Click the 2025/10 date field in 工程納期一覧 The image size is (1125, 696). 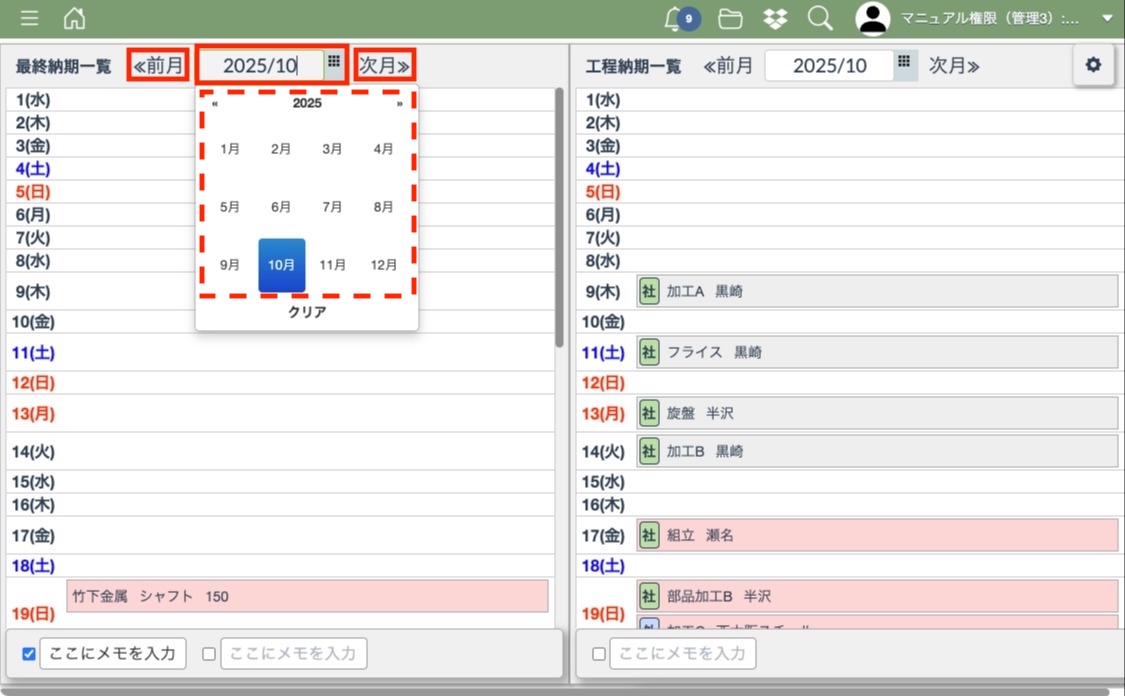click(829, 66)
